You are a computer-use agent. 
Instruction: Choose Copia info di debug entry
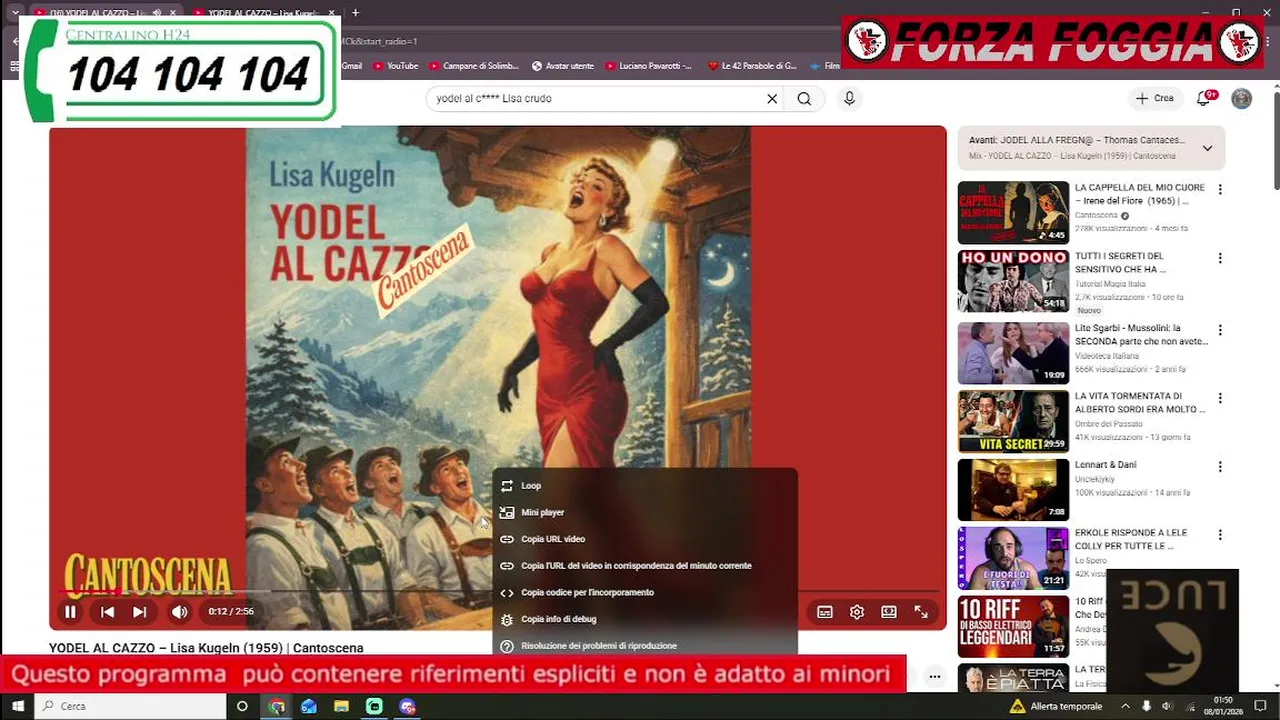(645, 619)
